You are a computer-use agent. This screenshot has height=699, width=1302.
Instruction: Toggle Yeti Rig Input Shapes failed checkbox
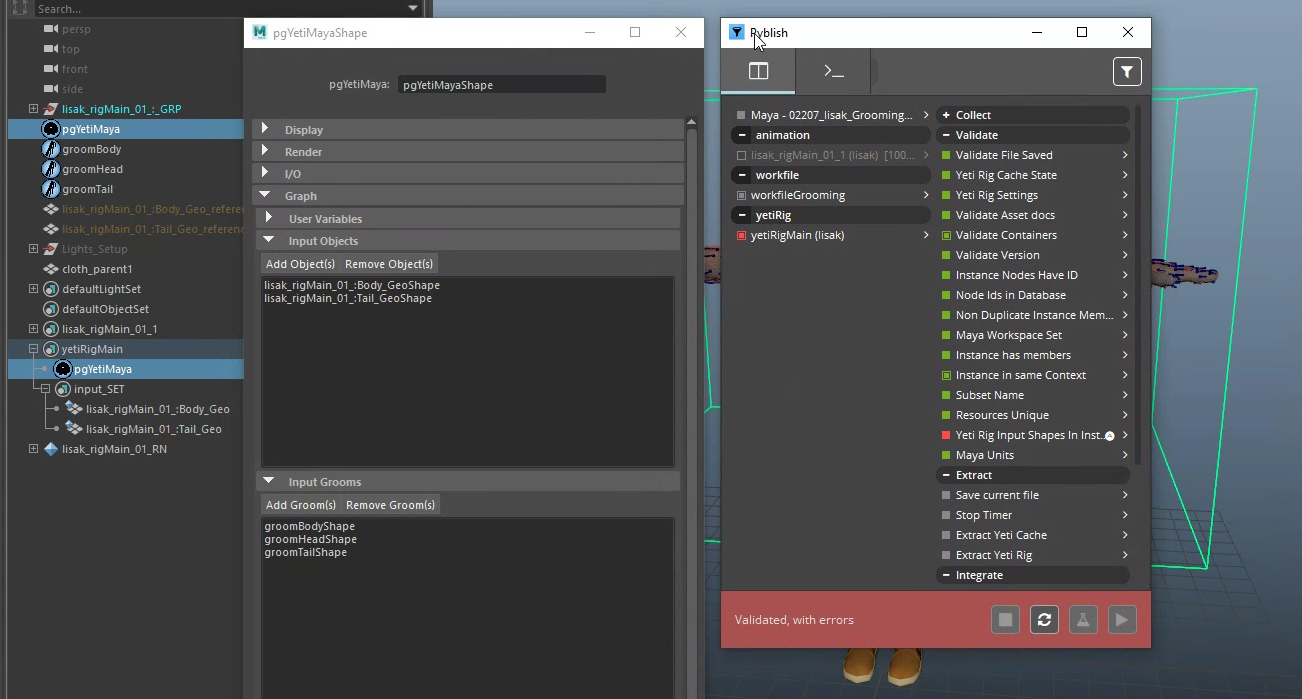(x=946, y=435)
